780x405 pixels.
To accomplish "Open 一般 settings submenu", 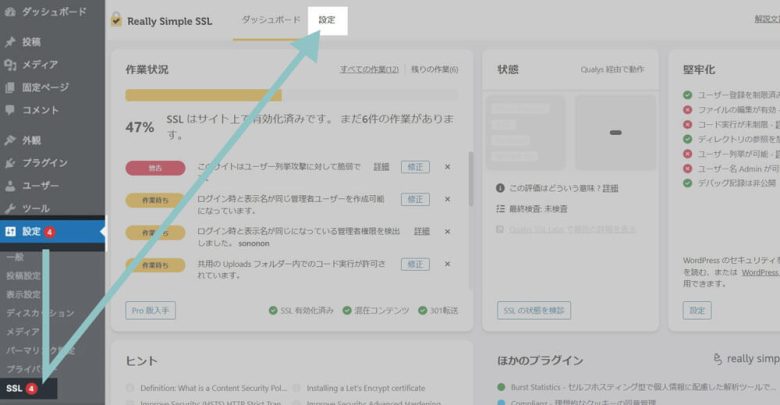I will tap(15, 257).
